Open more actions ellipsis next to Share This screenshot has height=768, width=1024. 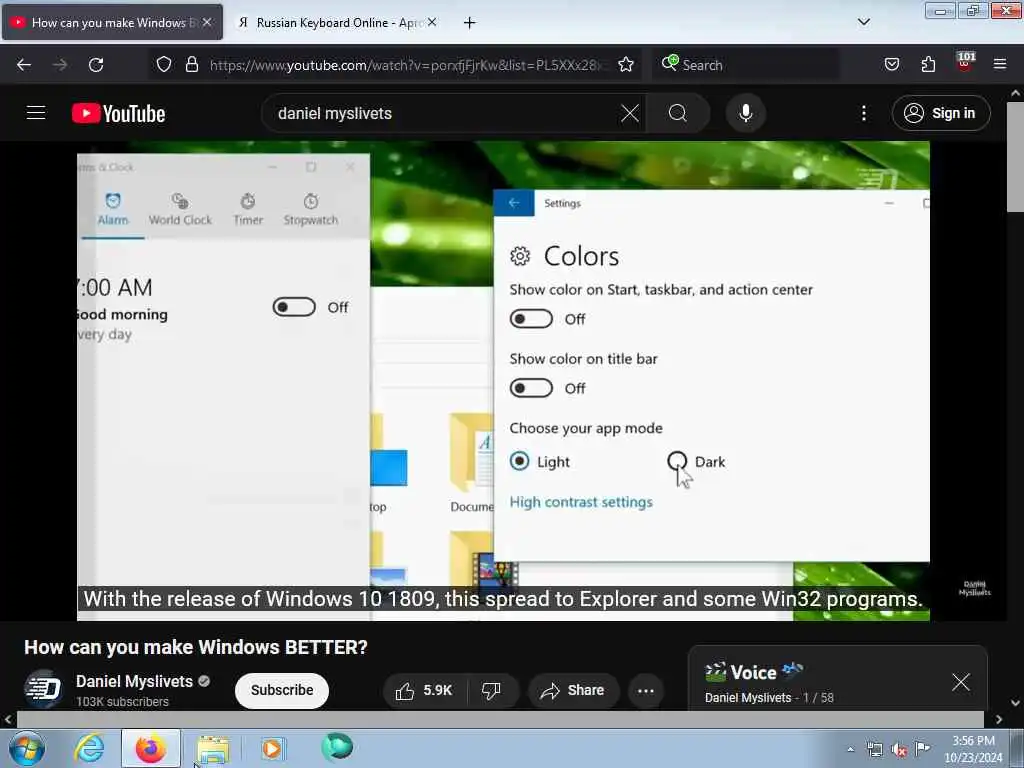pos(645,690)
